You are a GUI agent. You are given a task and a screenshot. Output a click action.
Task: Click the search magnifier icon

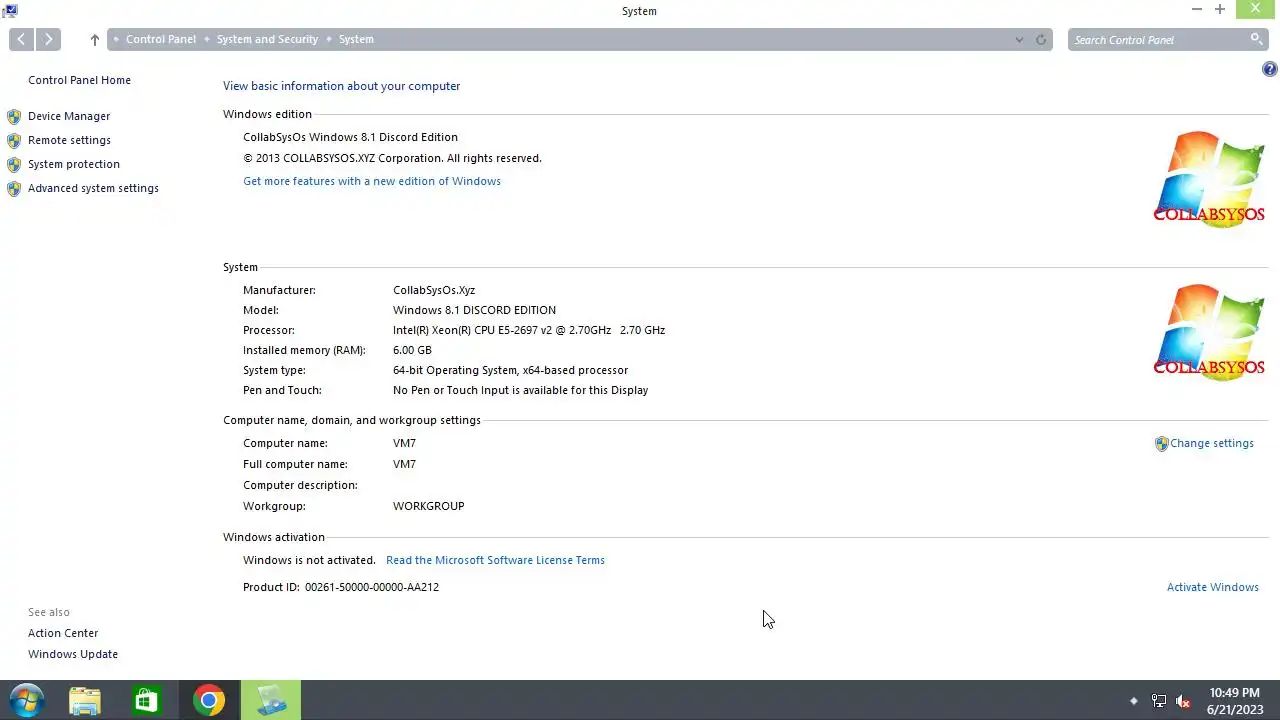pos(1256,39)
